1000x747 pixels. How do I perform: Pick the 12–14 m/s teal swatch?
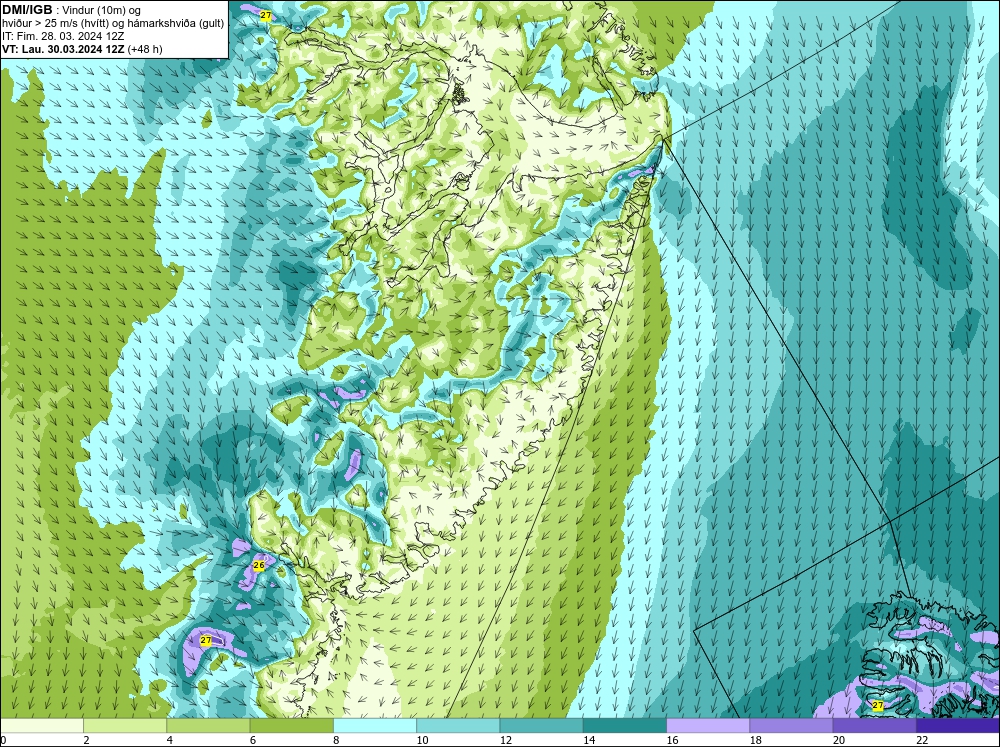click(x=541, y=725)
